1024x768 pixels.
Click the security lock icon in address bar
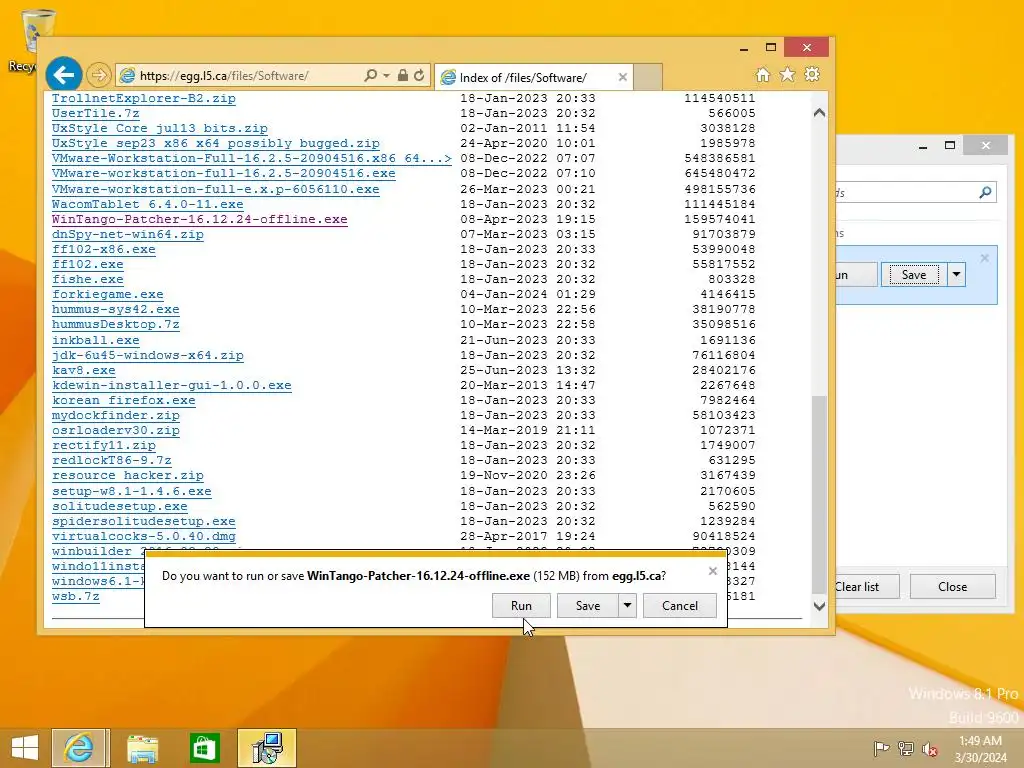[403, 75]
